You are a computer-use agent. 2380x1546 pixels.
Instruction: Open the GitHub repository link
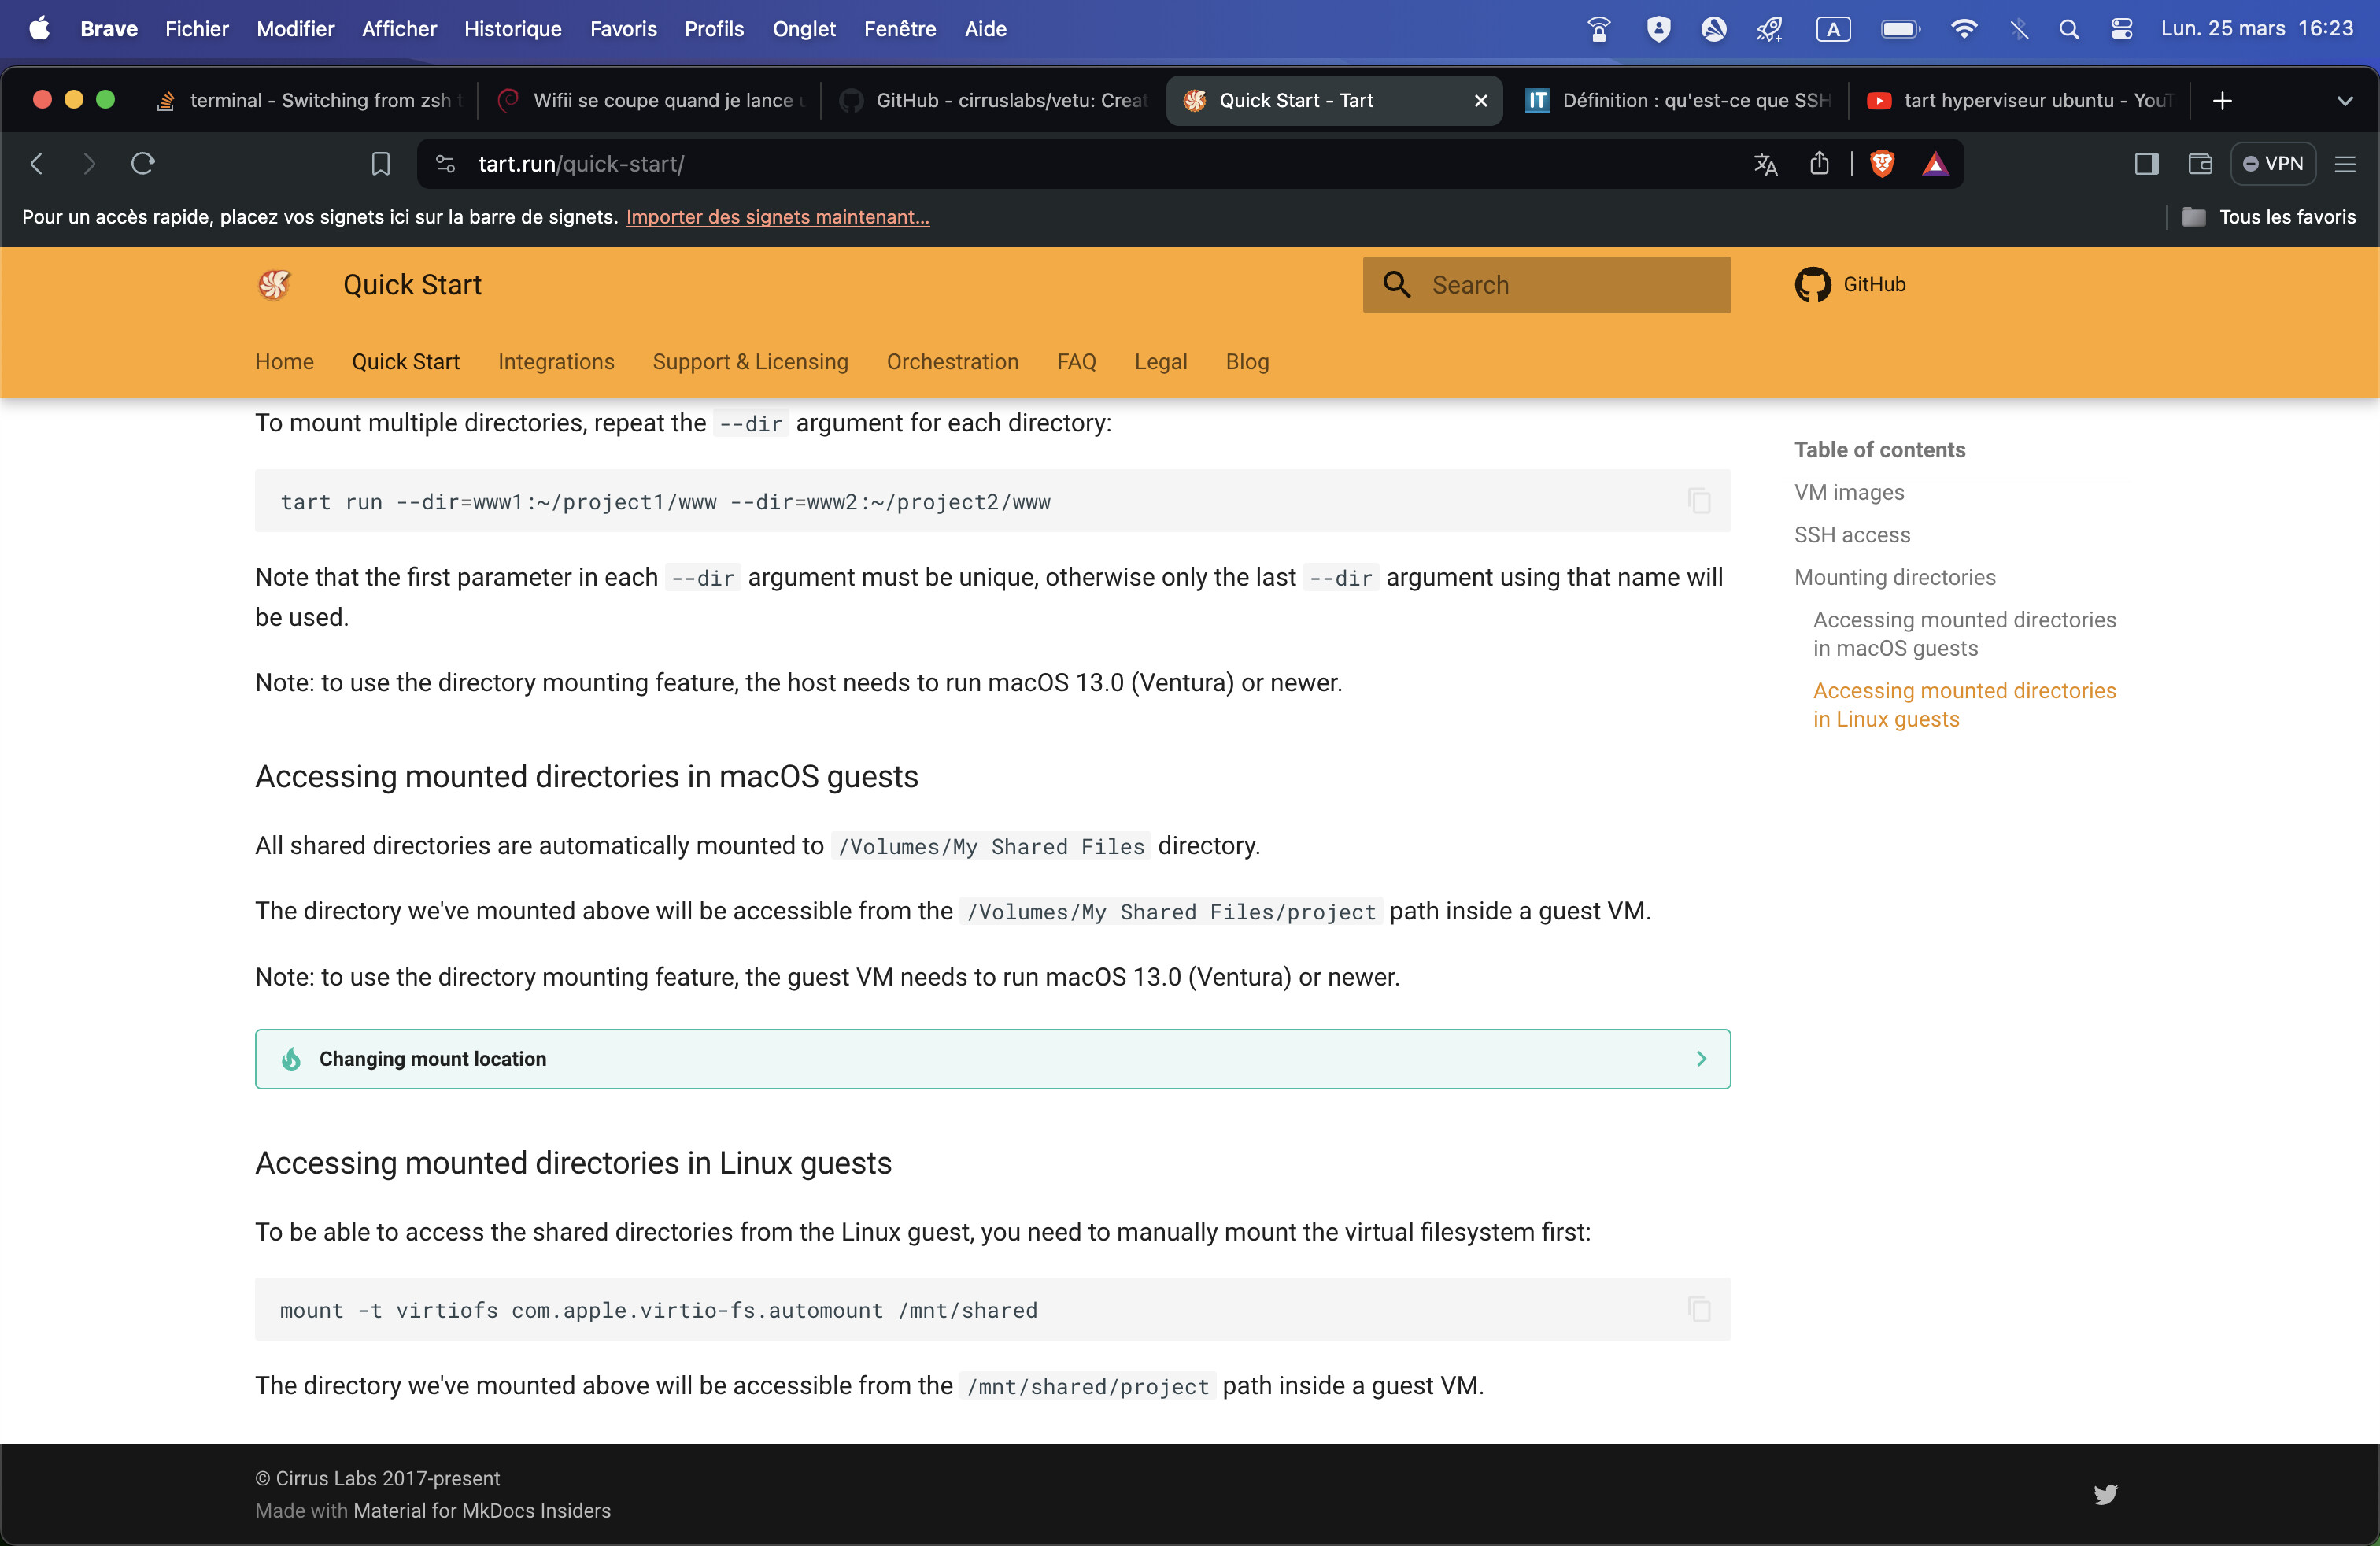(1850, 285)
